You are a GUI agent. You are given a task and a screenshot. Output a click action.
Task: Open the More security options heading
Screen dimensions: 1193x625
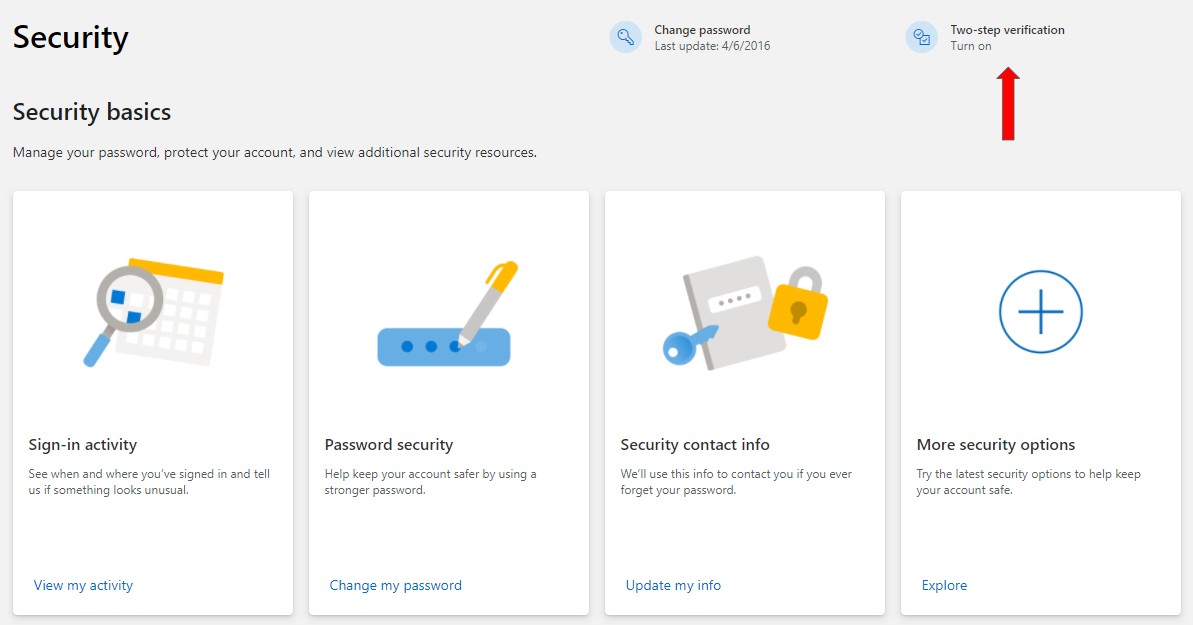[x=996, y=444]
